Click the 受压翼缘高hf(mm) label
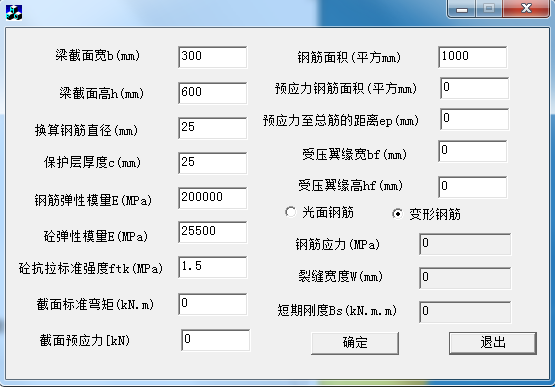This screenshot has width=555, height=387. click(x=350, y=186)
